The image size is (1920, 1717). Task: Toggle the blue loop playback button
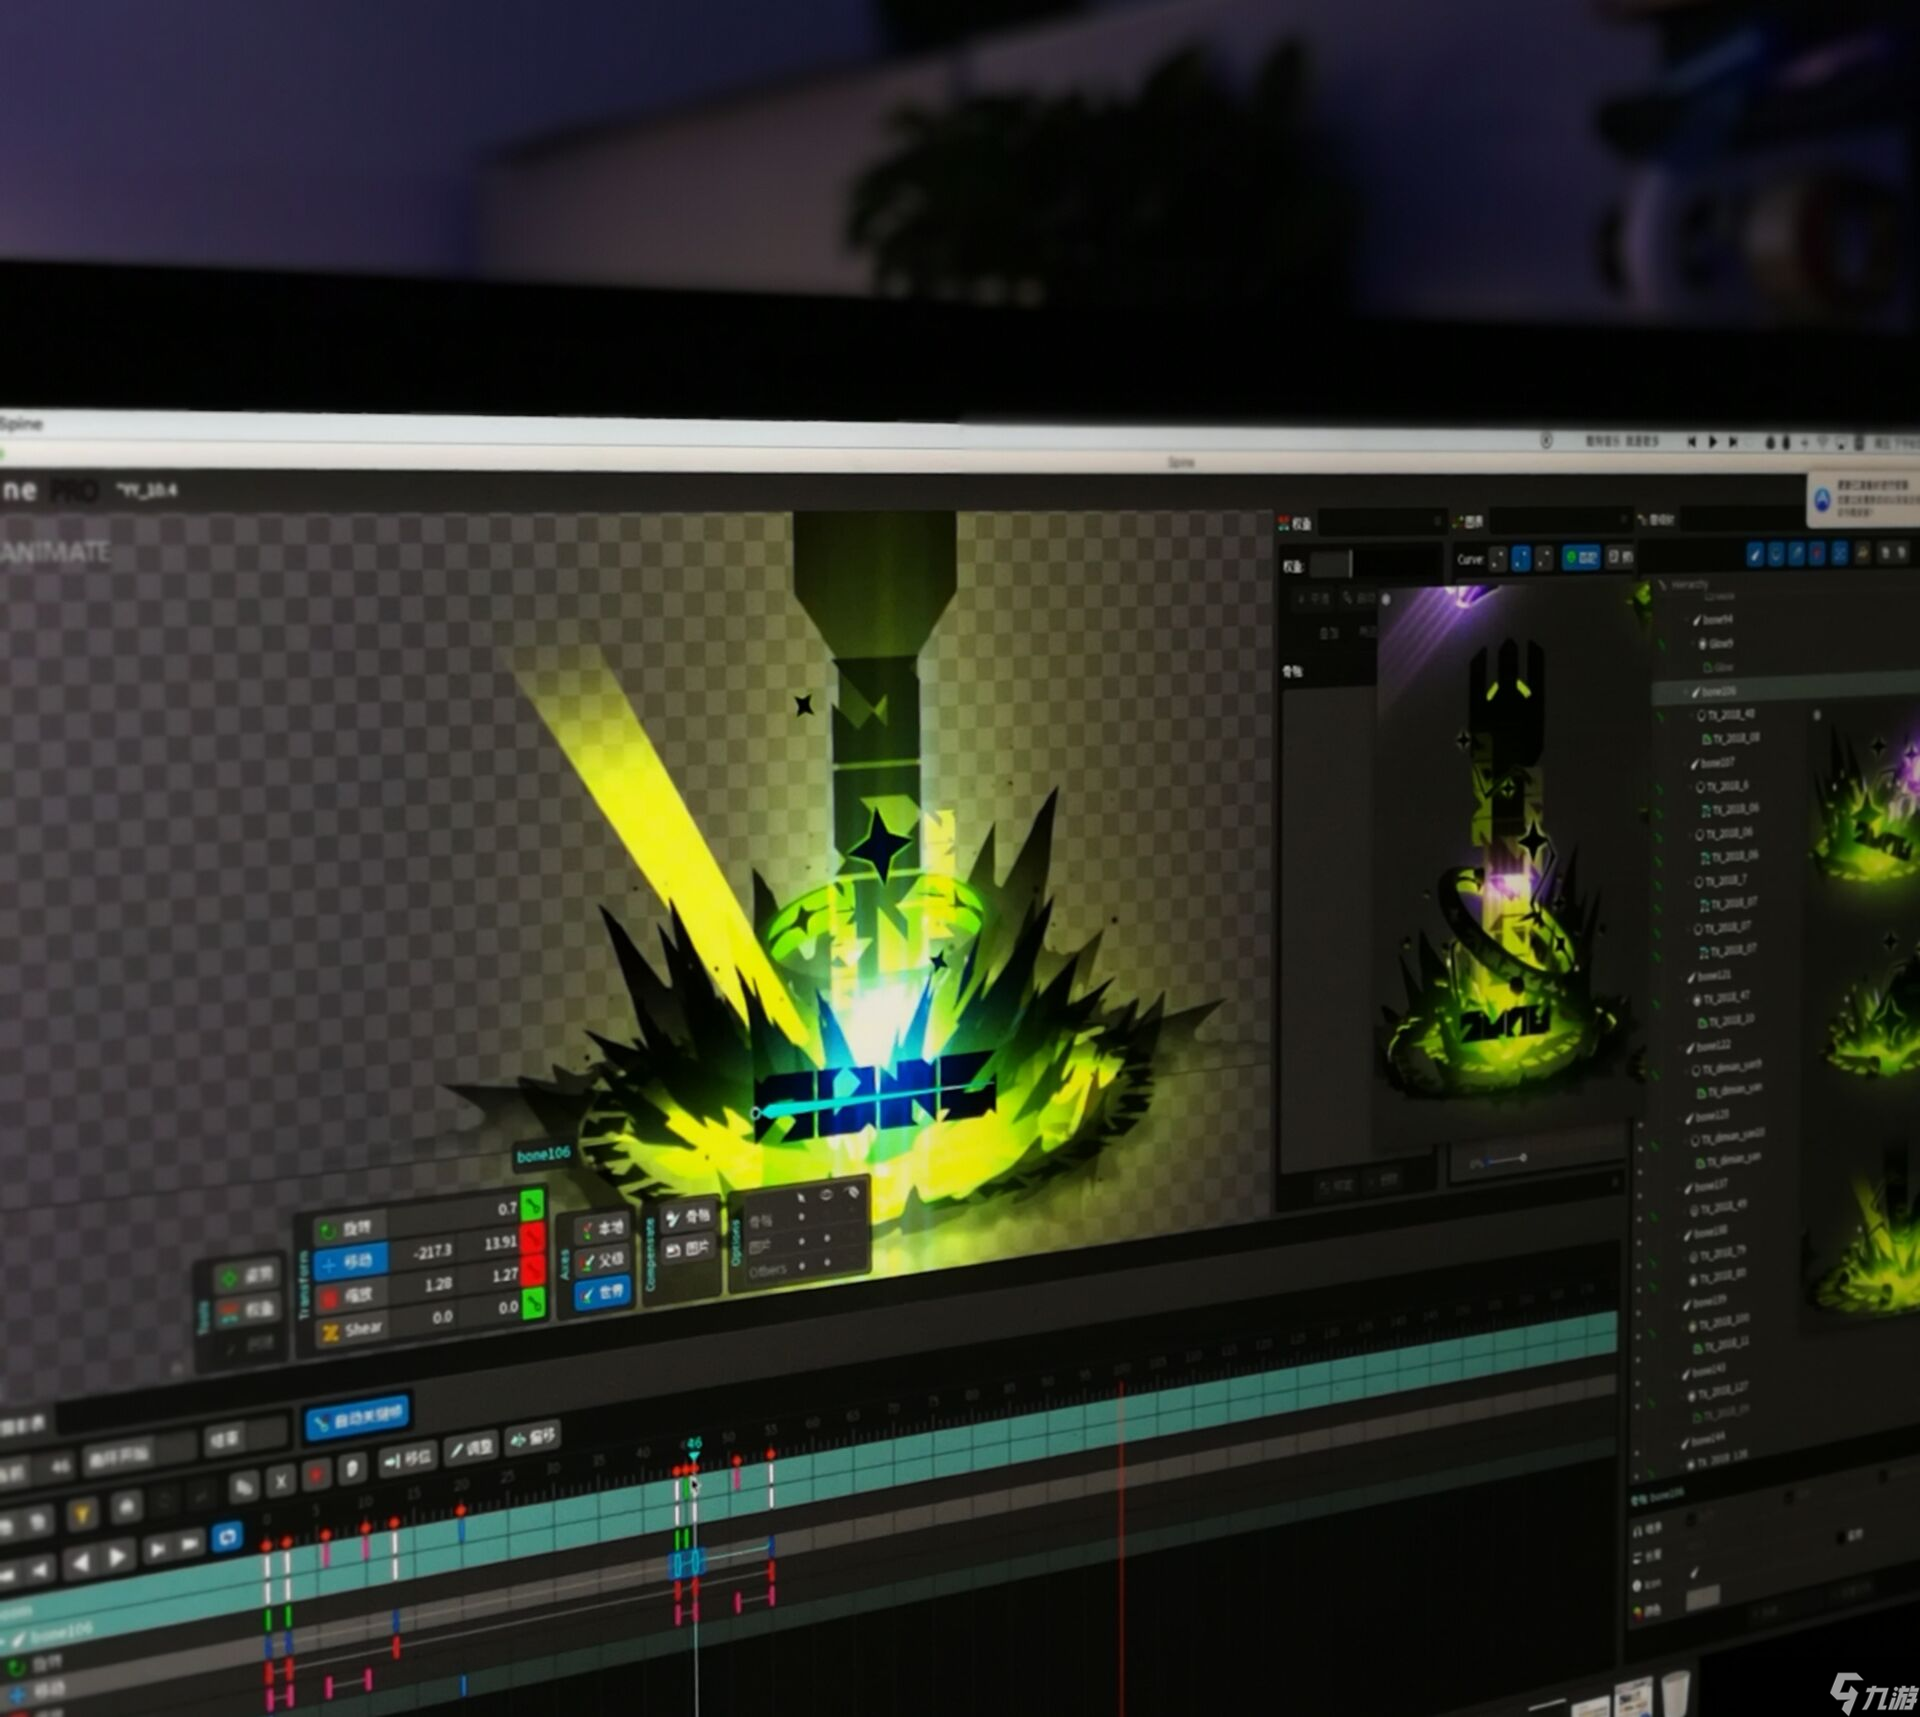(x=227, y=1537)
